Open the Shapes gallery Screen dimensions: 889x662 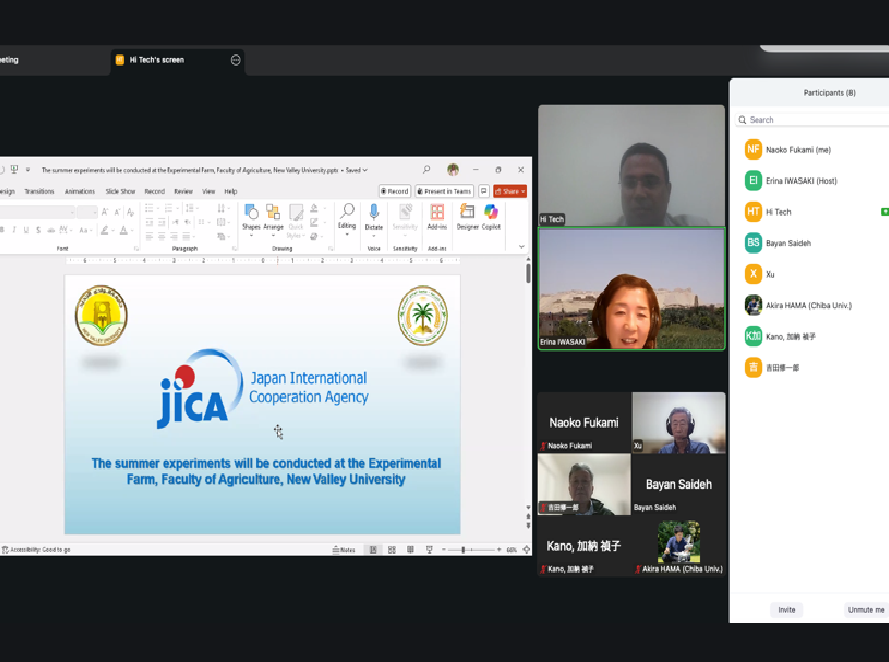click(251, 212)
